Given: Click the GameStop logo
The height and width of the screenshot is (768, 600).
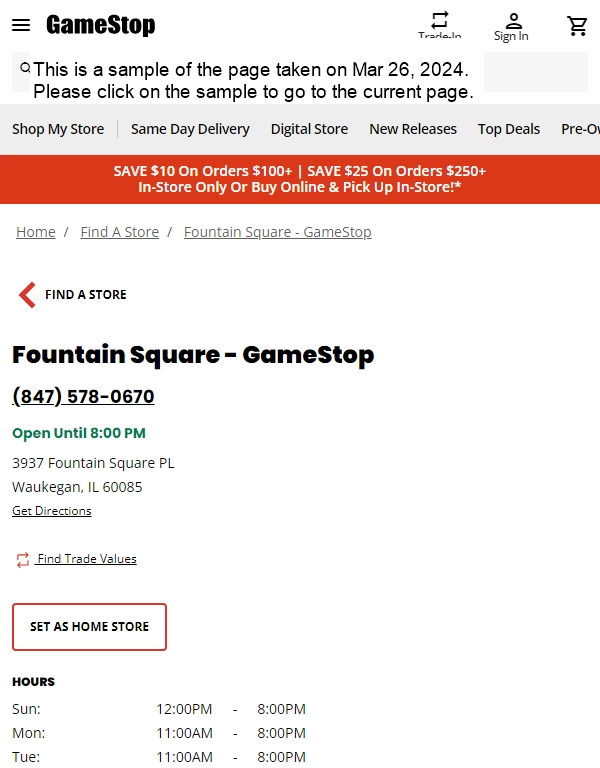Looking at the screenshot, I should point(100,25).
